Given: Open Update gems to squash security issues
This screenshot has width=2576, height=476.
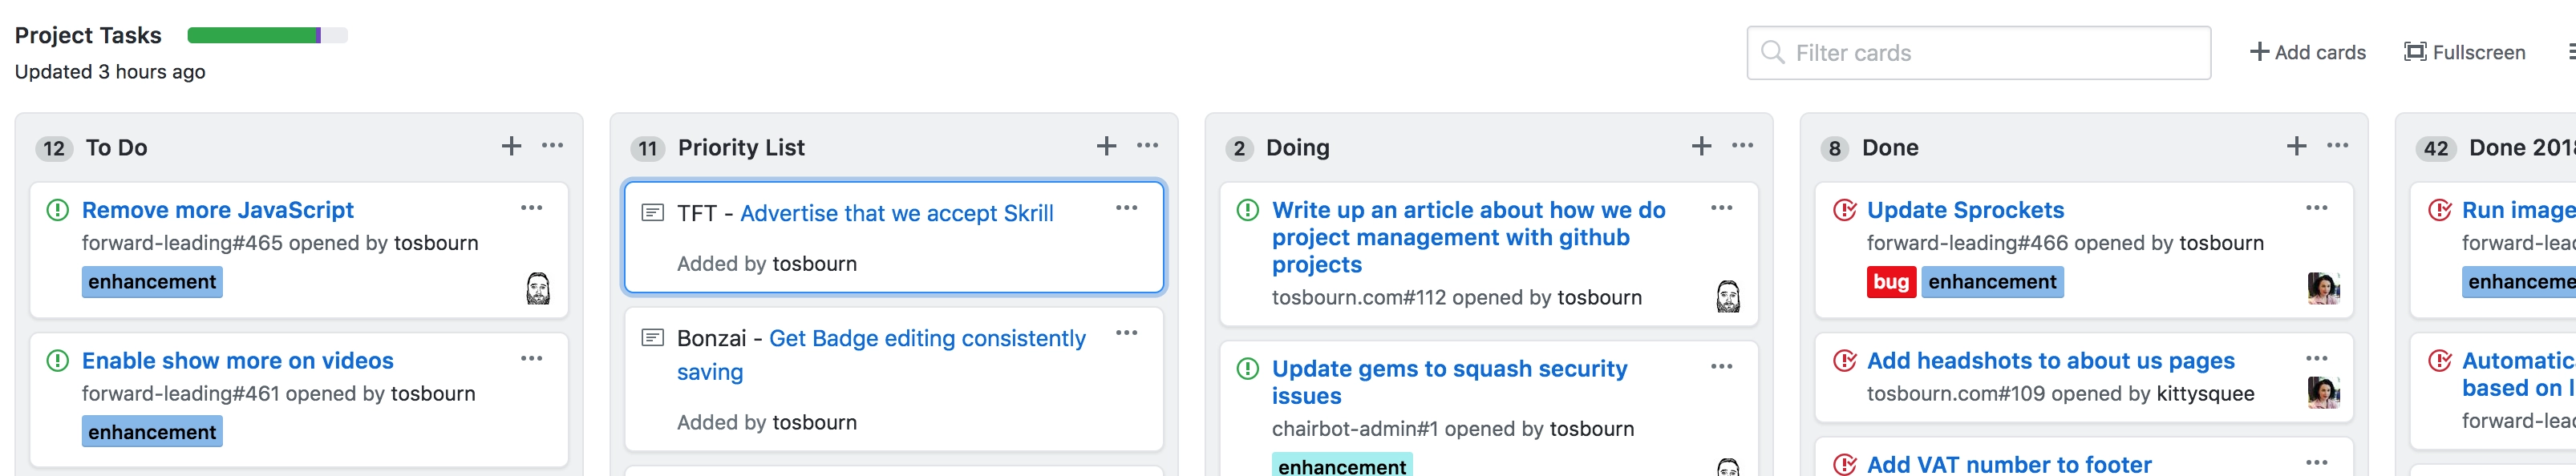Looking at the screenshot, I should tap(1449, 382).
